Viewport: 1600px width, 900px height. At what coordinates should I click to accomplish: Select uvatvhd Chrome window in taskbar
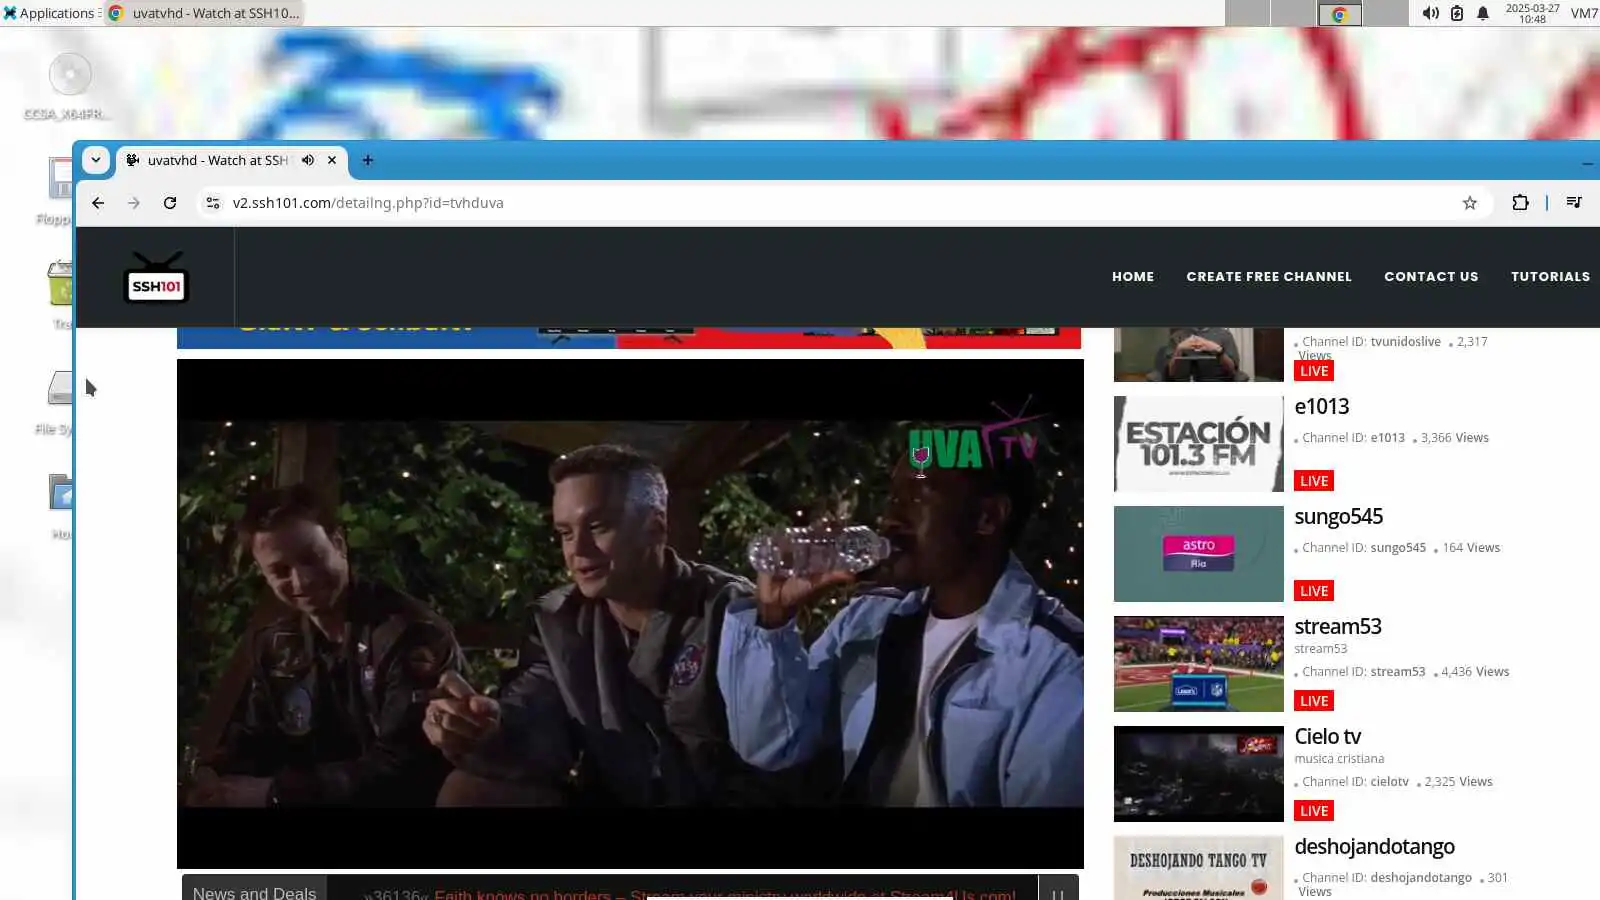[204, 13]
